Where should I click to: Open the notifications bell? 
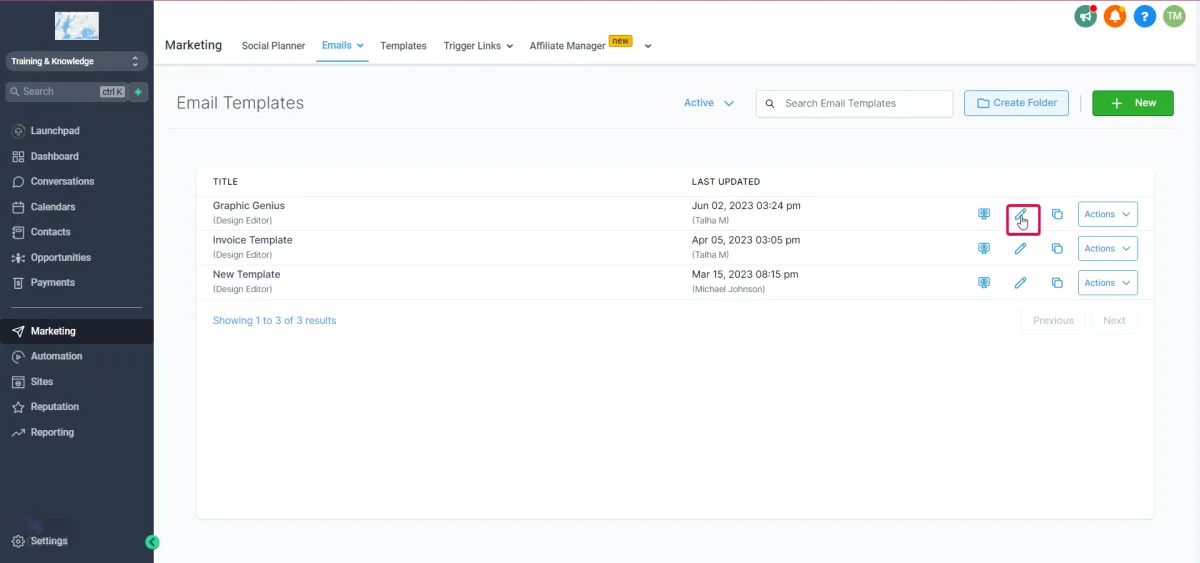point(1115,16)
